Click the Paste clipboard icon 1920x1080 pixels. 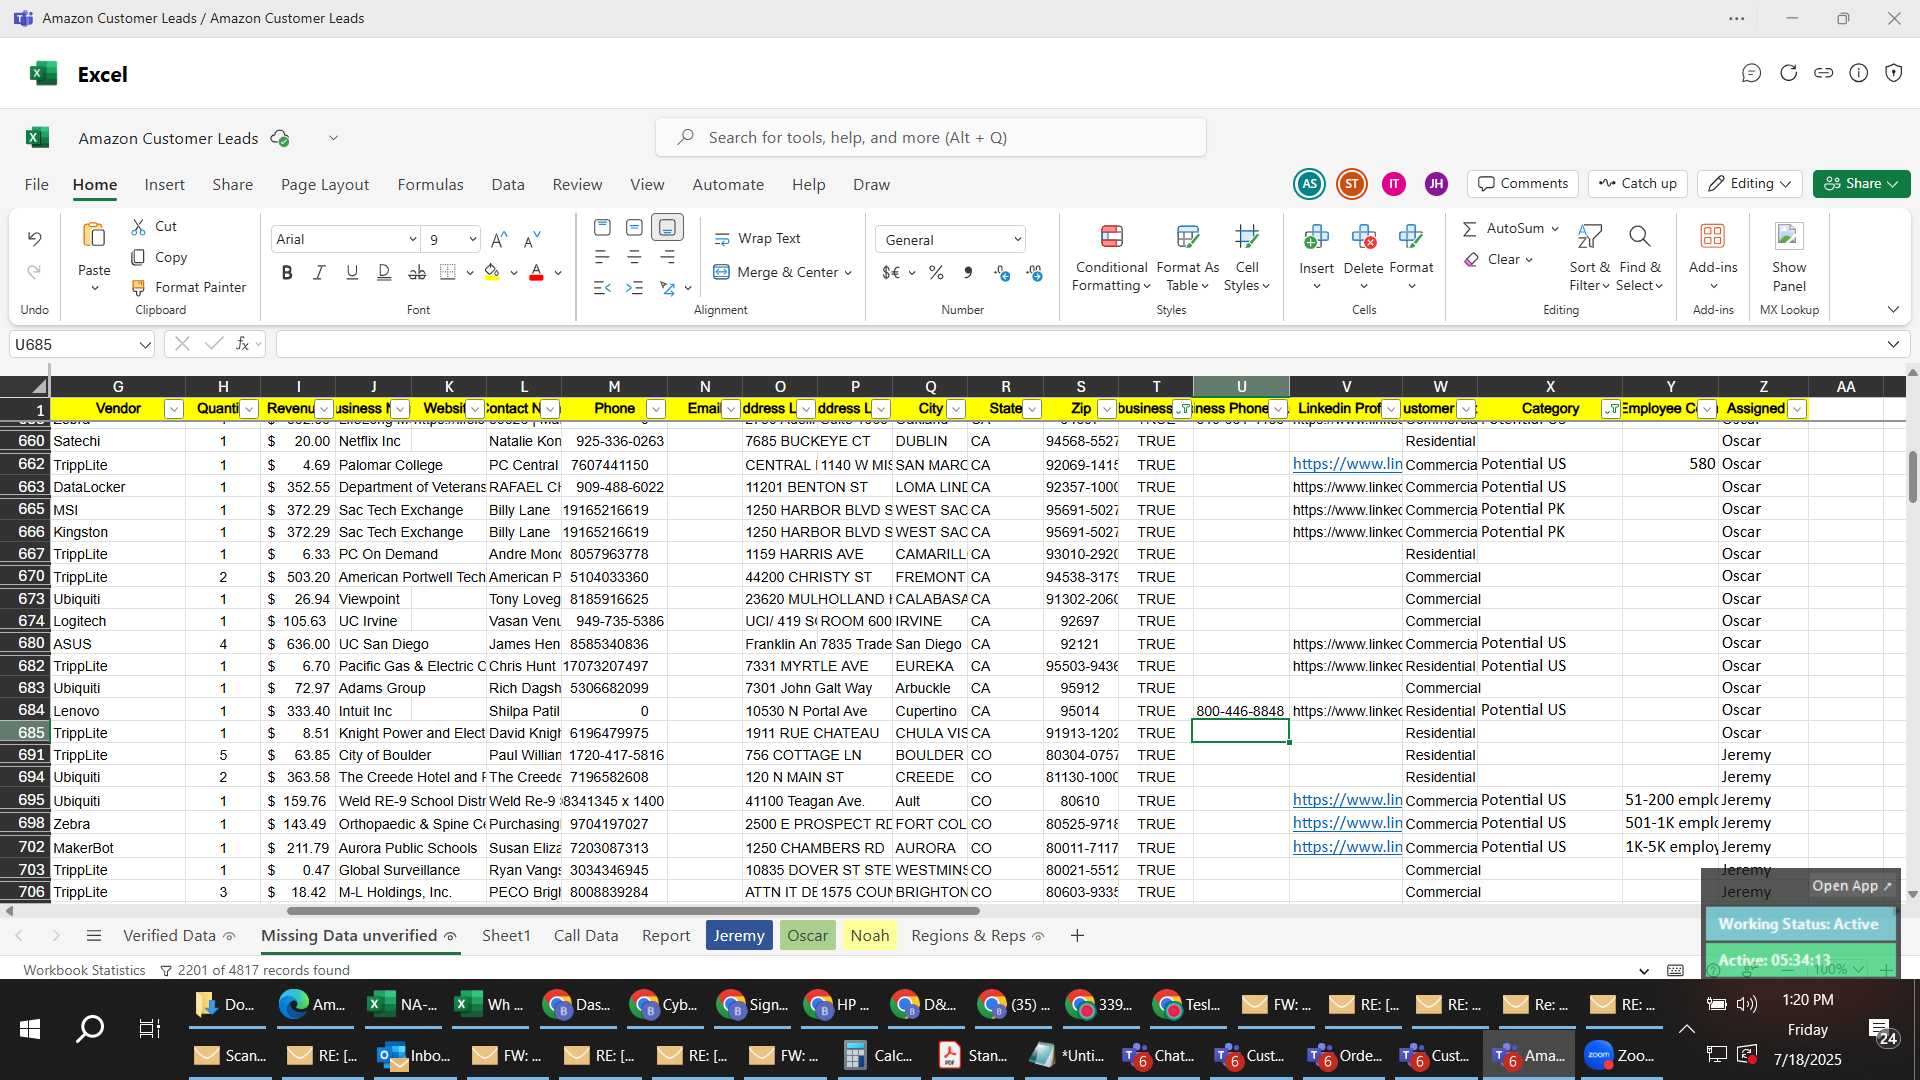pos(94,236)
